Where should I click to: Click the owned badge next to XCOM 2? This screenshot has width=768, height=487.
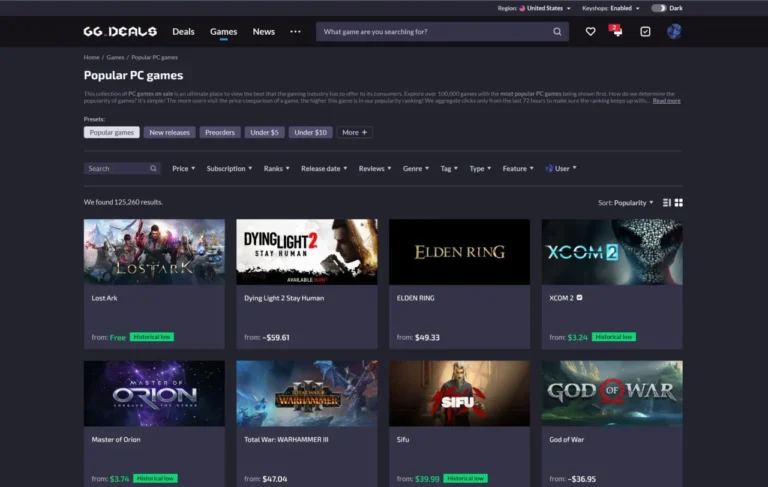(x=579, y=297)
